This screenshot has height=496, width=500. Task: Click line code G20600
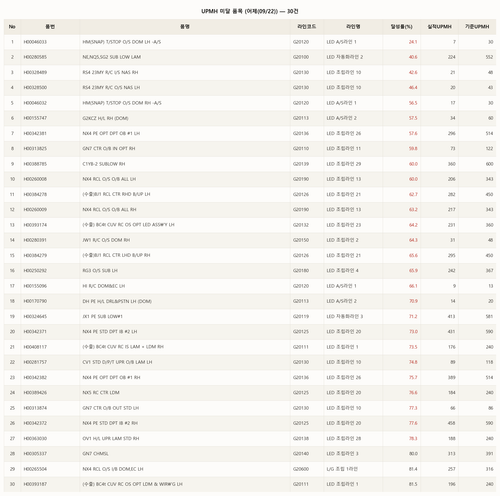pyautogui.click(x=301, y=469)
